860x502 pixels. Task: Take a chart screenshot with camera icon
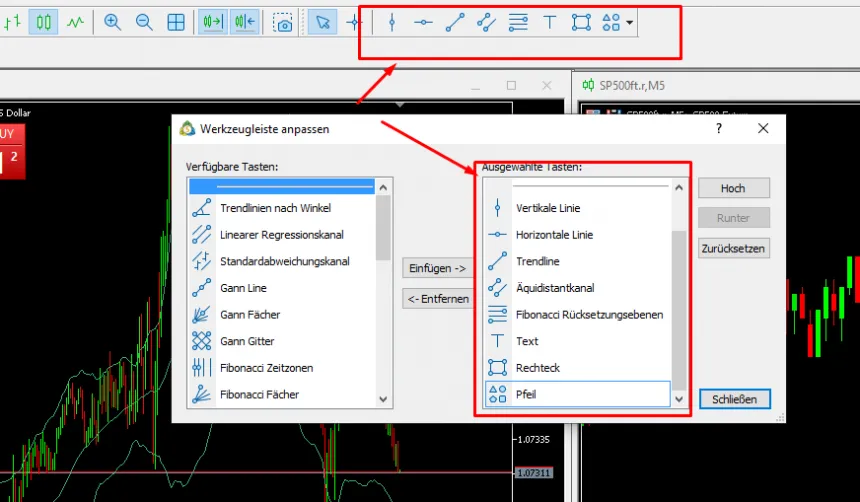[282, 22]
